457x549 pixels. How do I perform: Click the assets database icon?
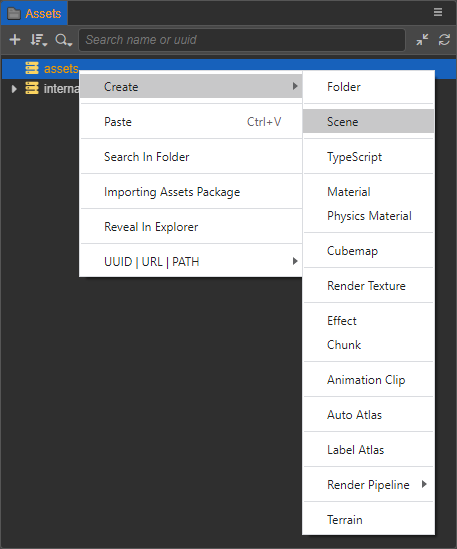coord(32,68)
